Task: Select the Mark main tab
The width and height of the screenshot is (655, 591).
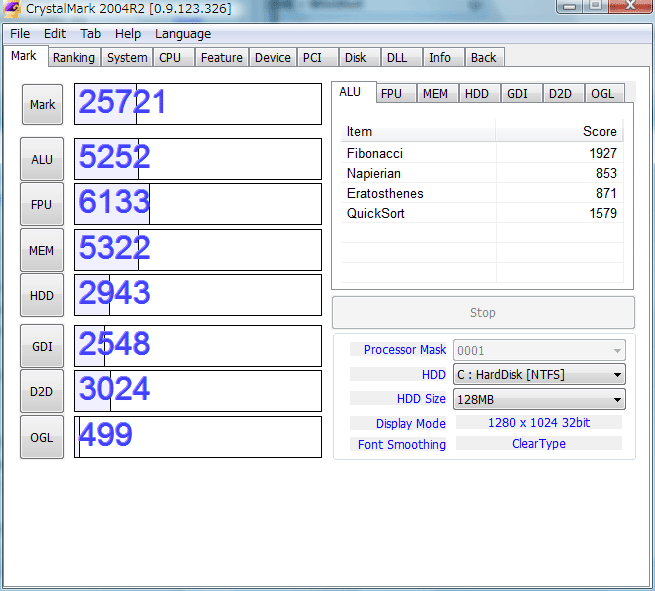Action: (x=24, y=56)
